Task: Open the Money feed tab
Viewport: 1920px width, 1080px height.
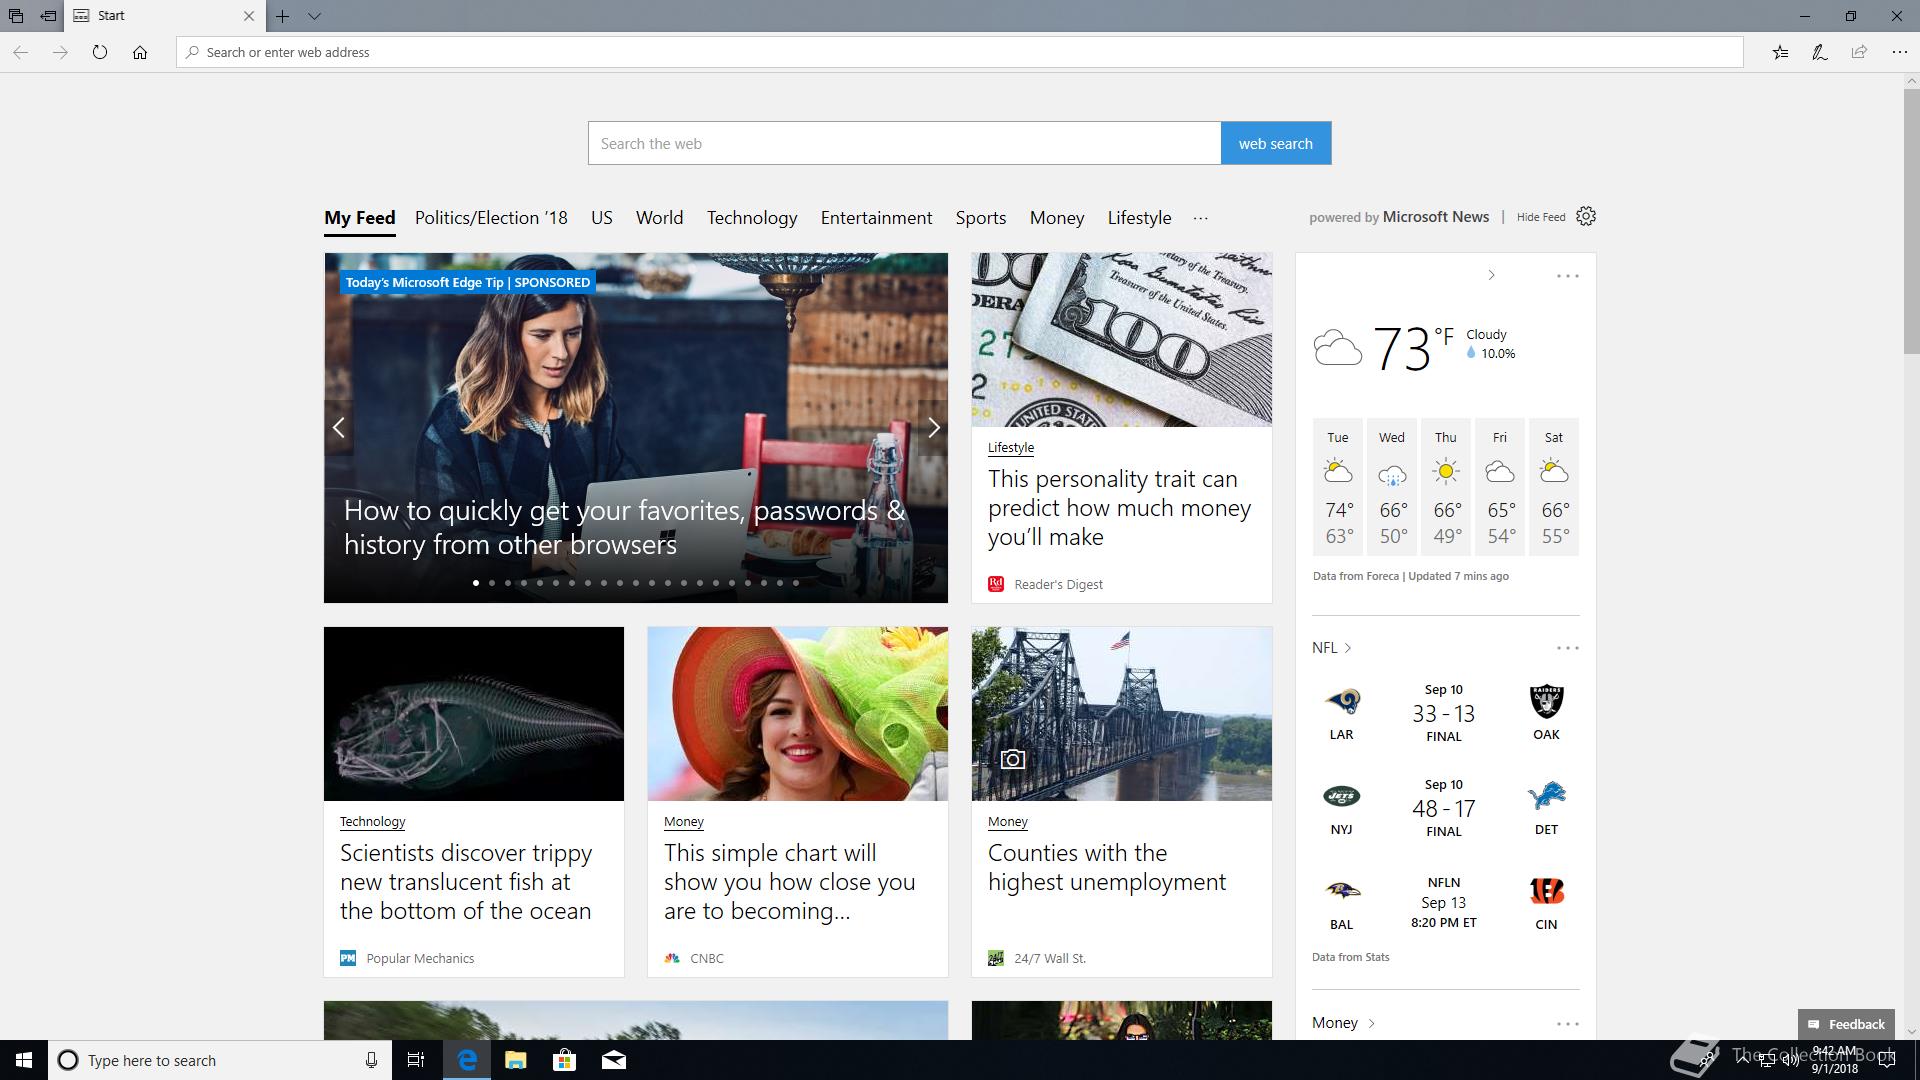Action: 1056,218
